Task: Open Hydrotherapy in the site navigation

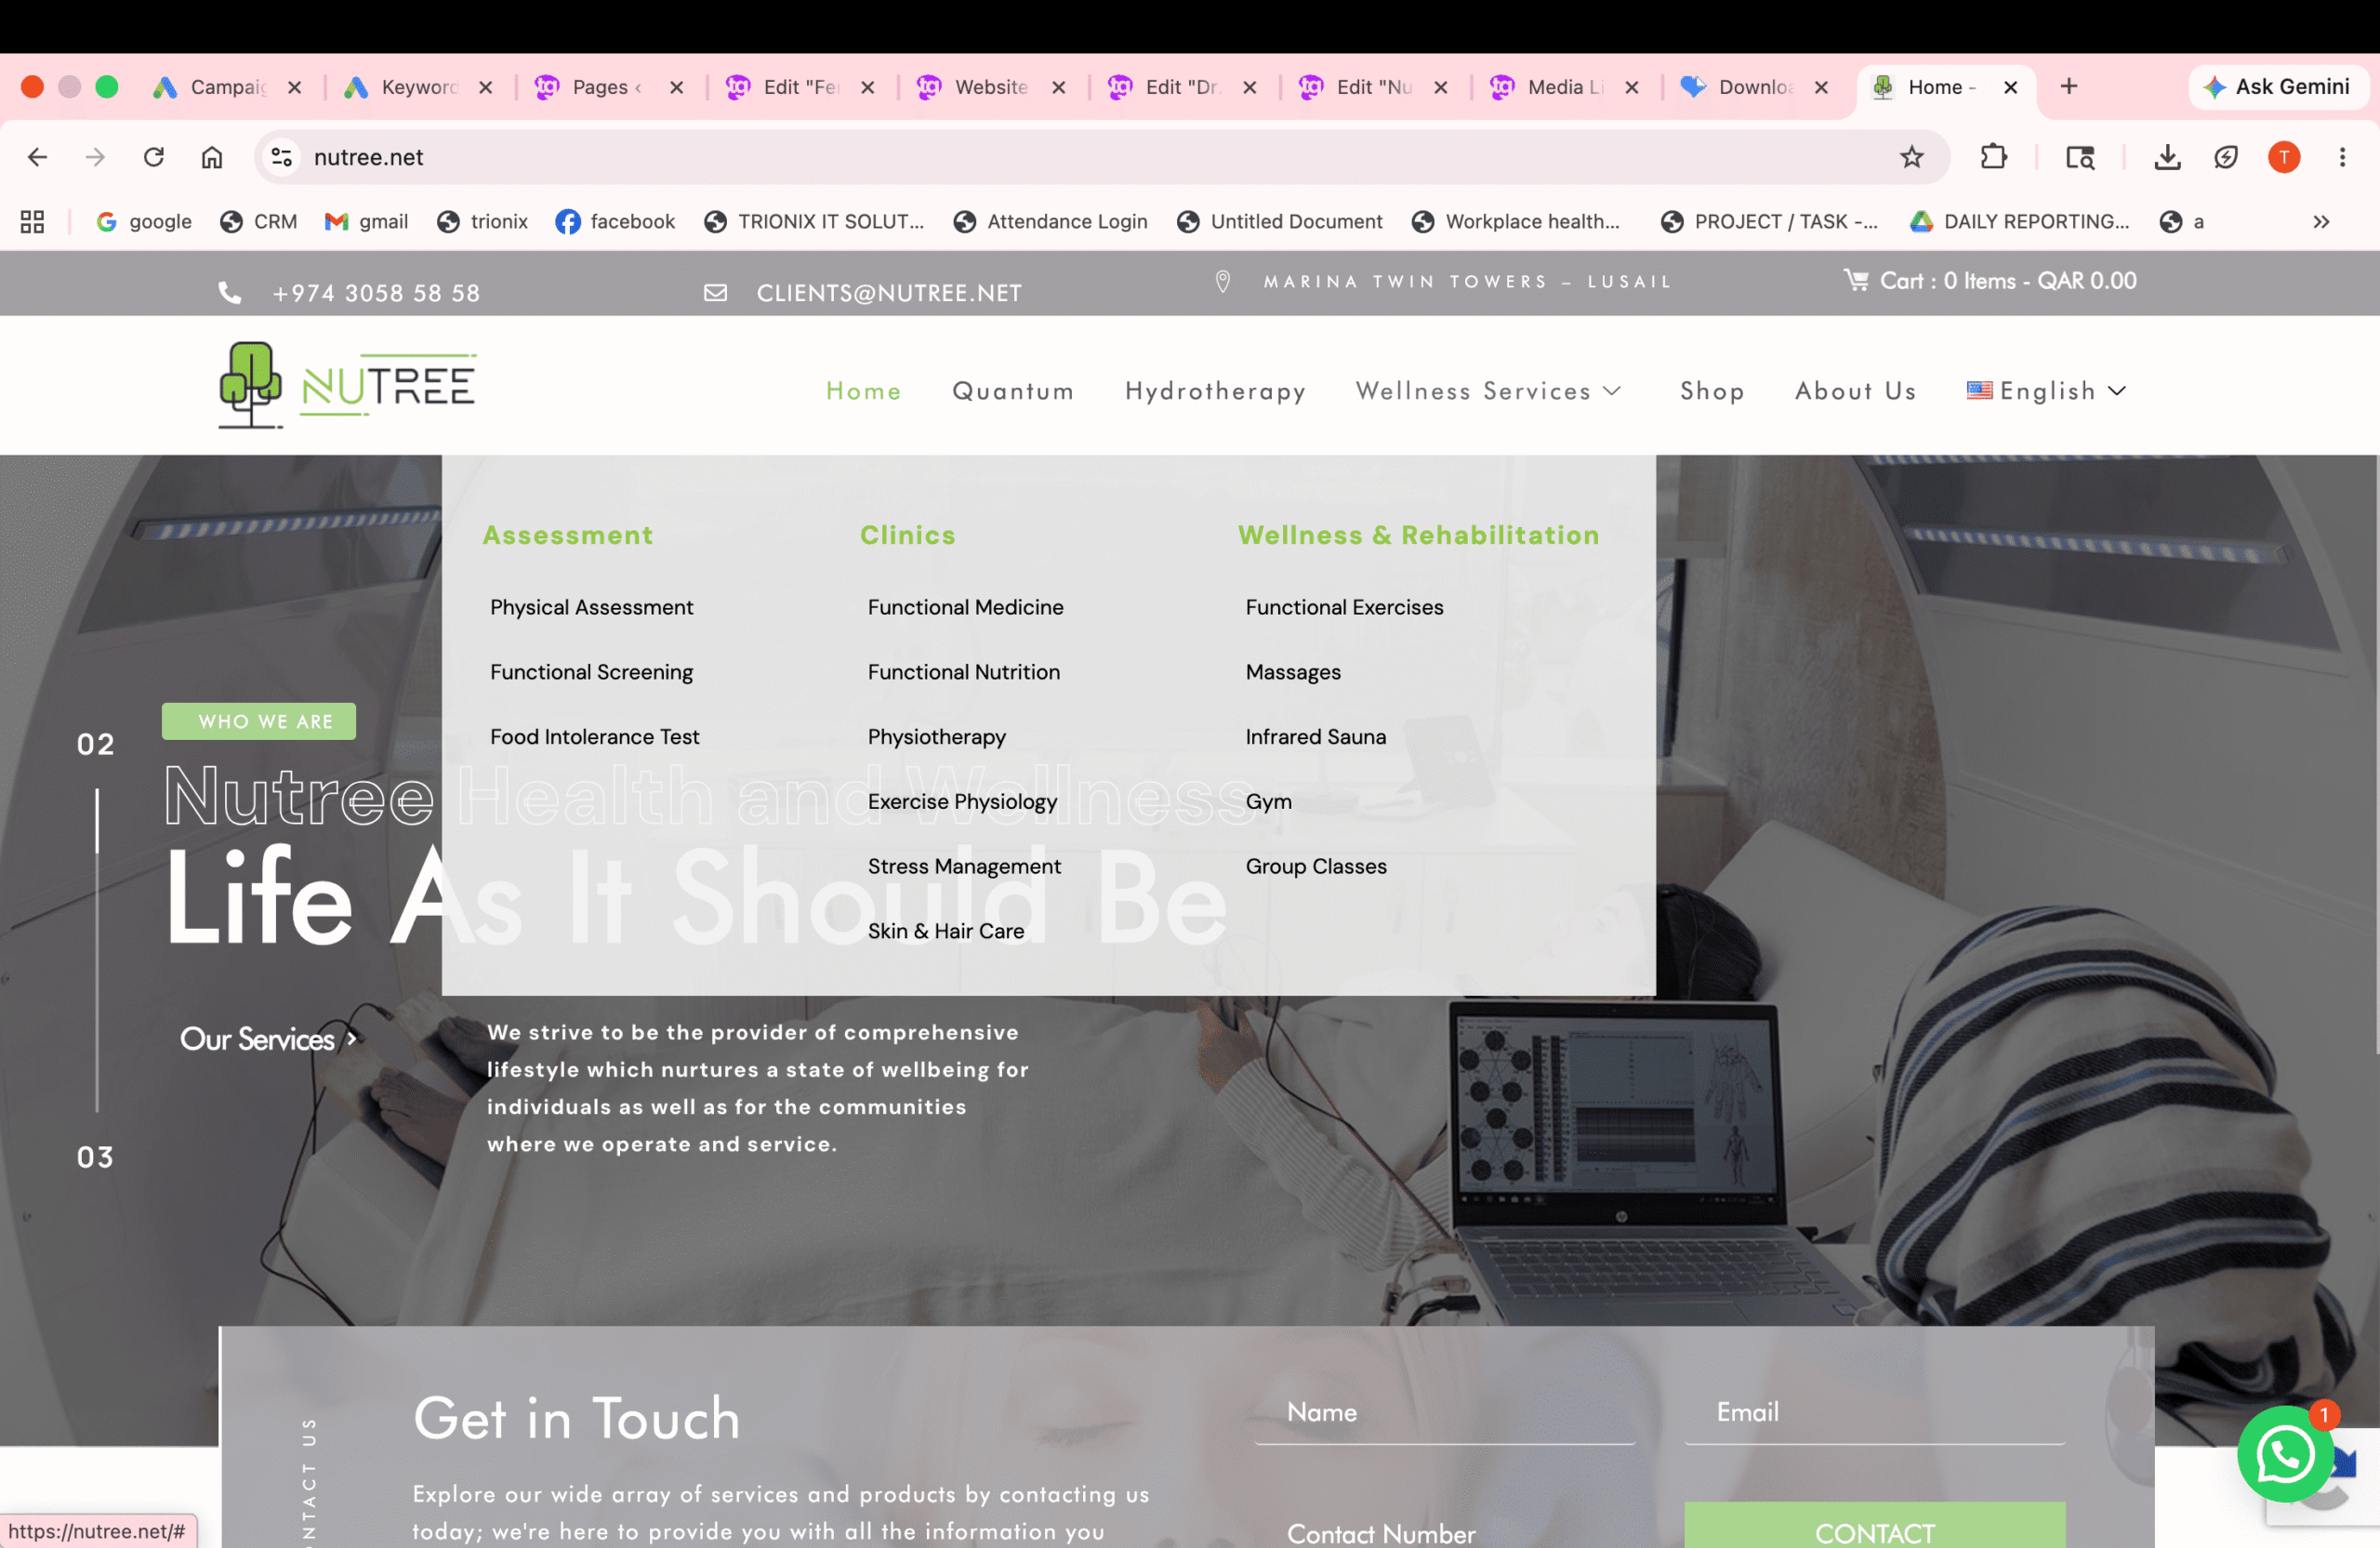Action: click(1215, 391)
